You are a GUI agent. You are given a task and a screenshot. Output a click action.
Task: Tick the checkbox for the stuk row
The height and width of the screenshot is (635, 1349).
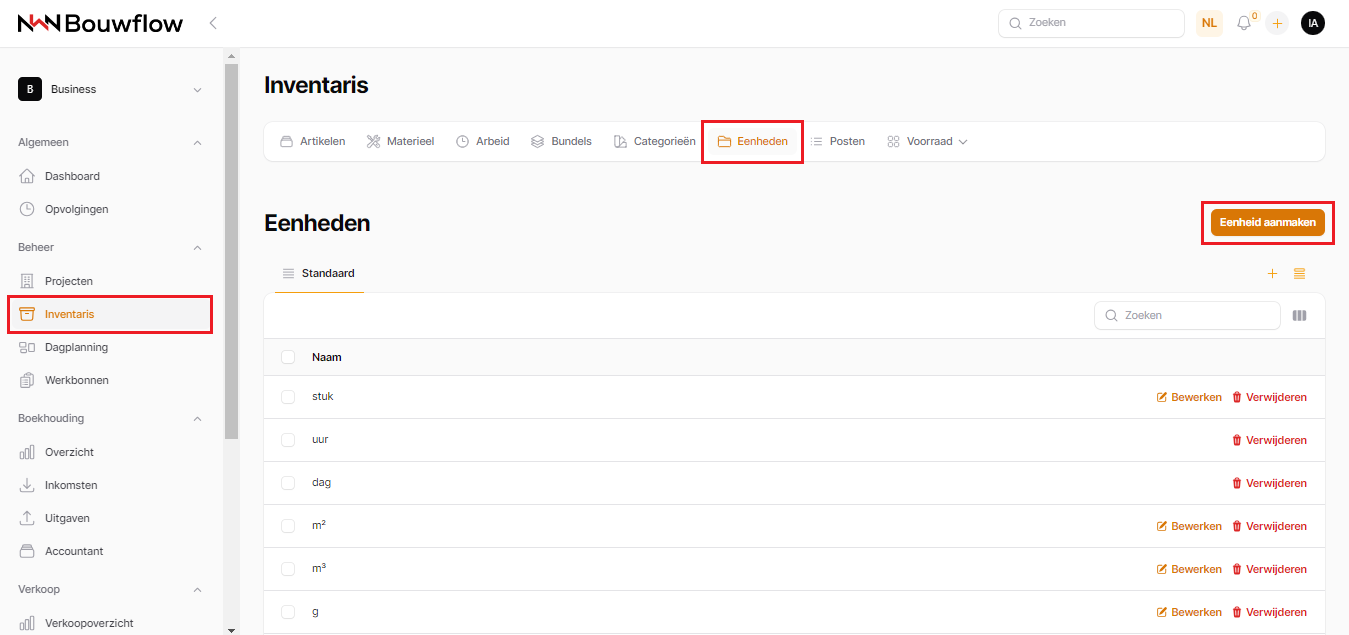288,397
